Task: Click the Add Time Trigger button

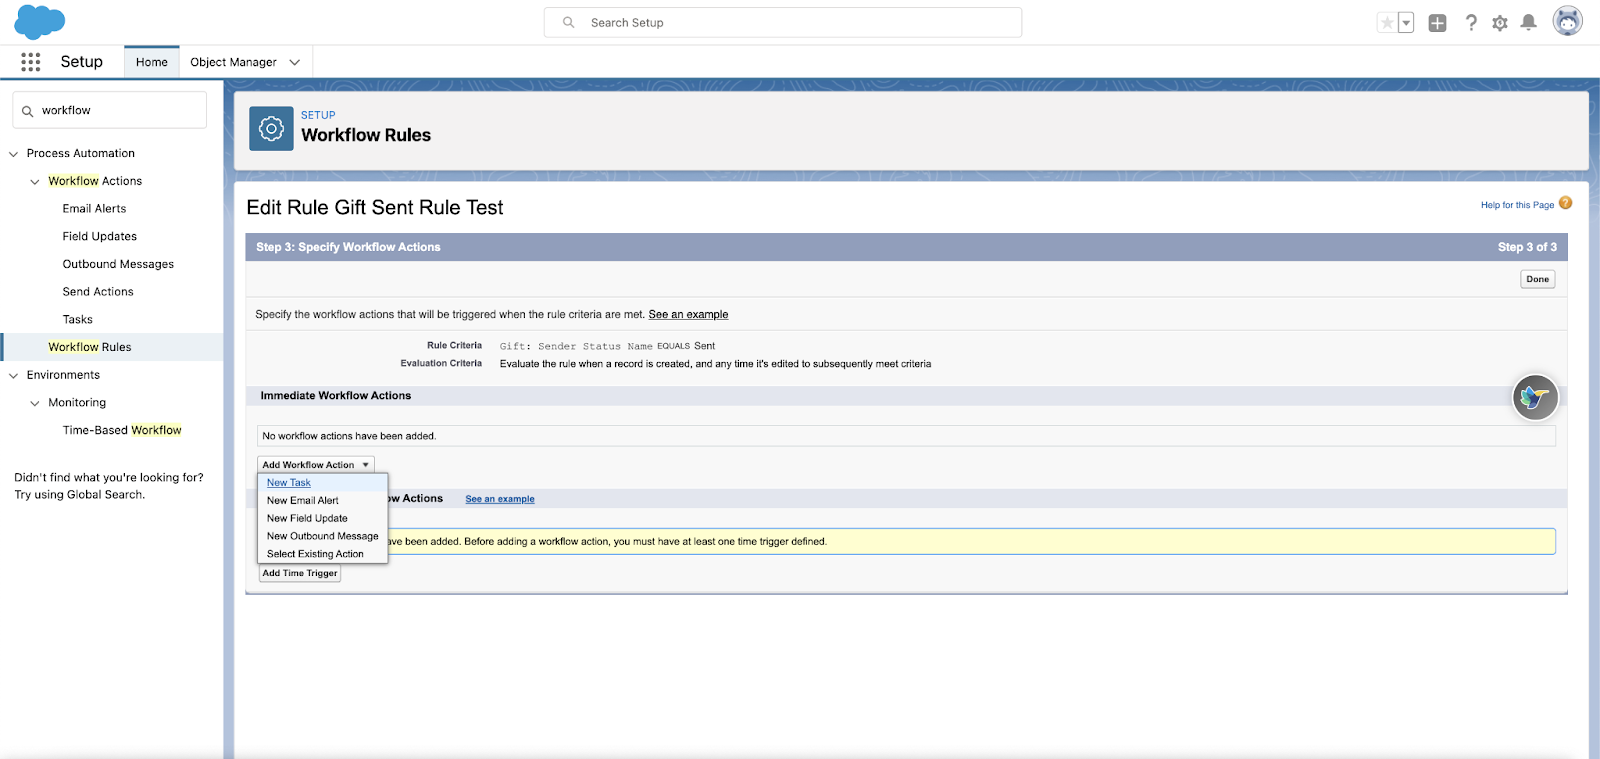Action: coord(300,573)
